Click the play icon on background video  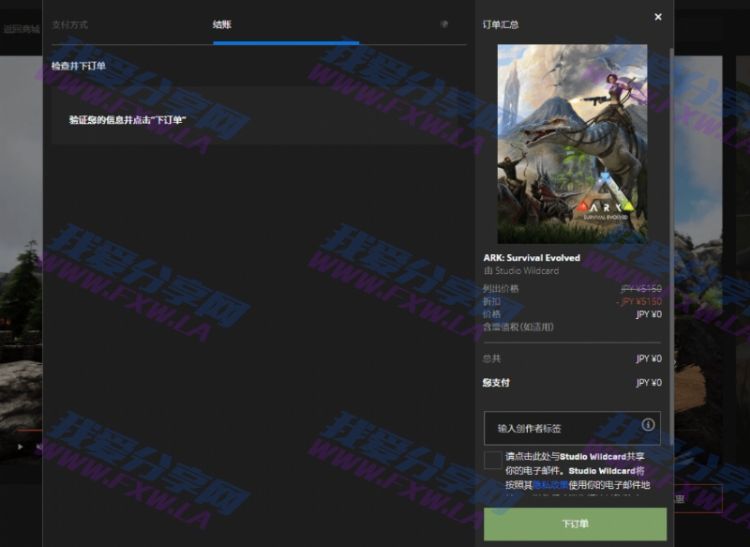pyautogui.click(x=20, y=447)
